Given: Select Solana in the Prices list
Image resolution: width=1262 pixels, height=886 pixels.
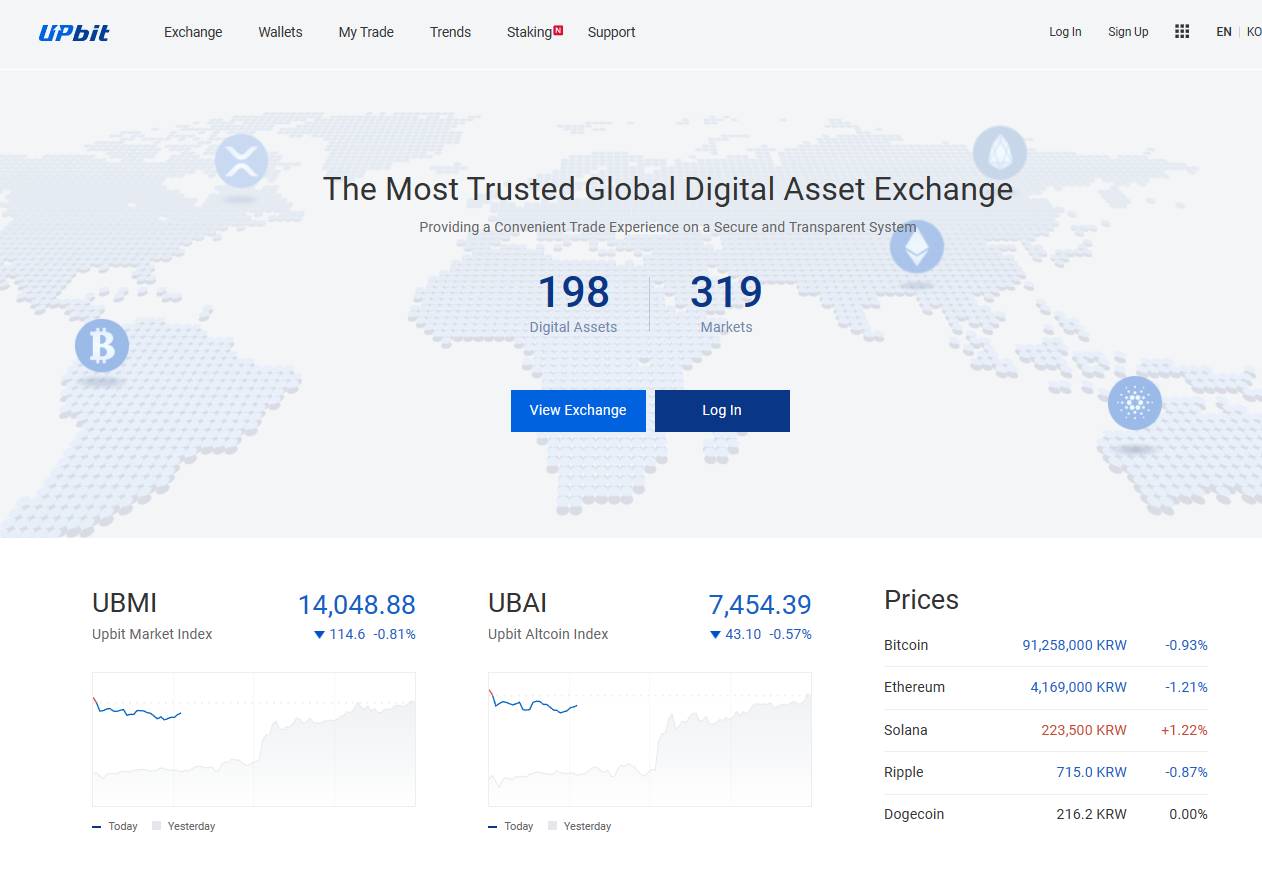Looking at the screenshot, I should coord(1046,730).
